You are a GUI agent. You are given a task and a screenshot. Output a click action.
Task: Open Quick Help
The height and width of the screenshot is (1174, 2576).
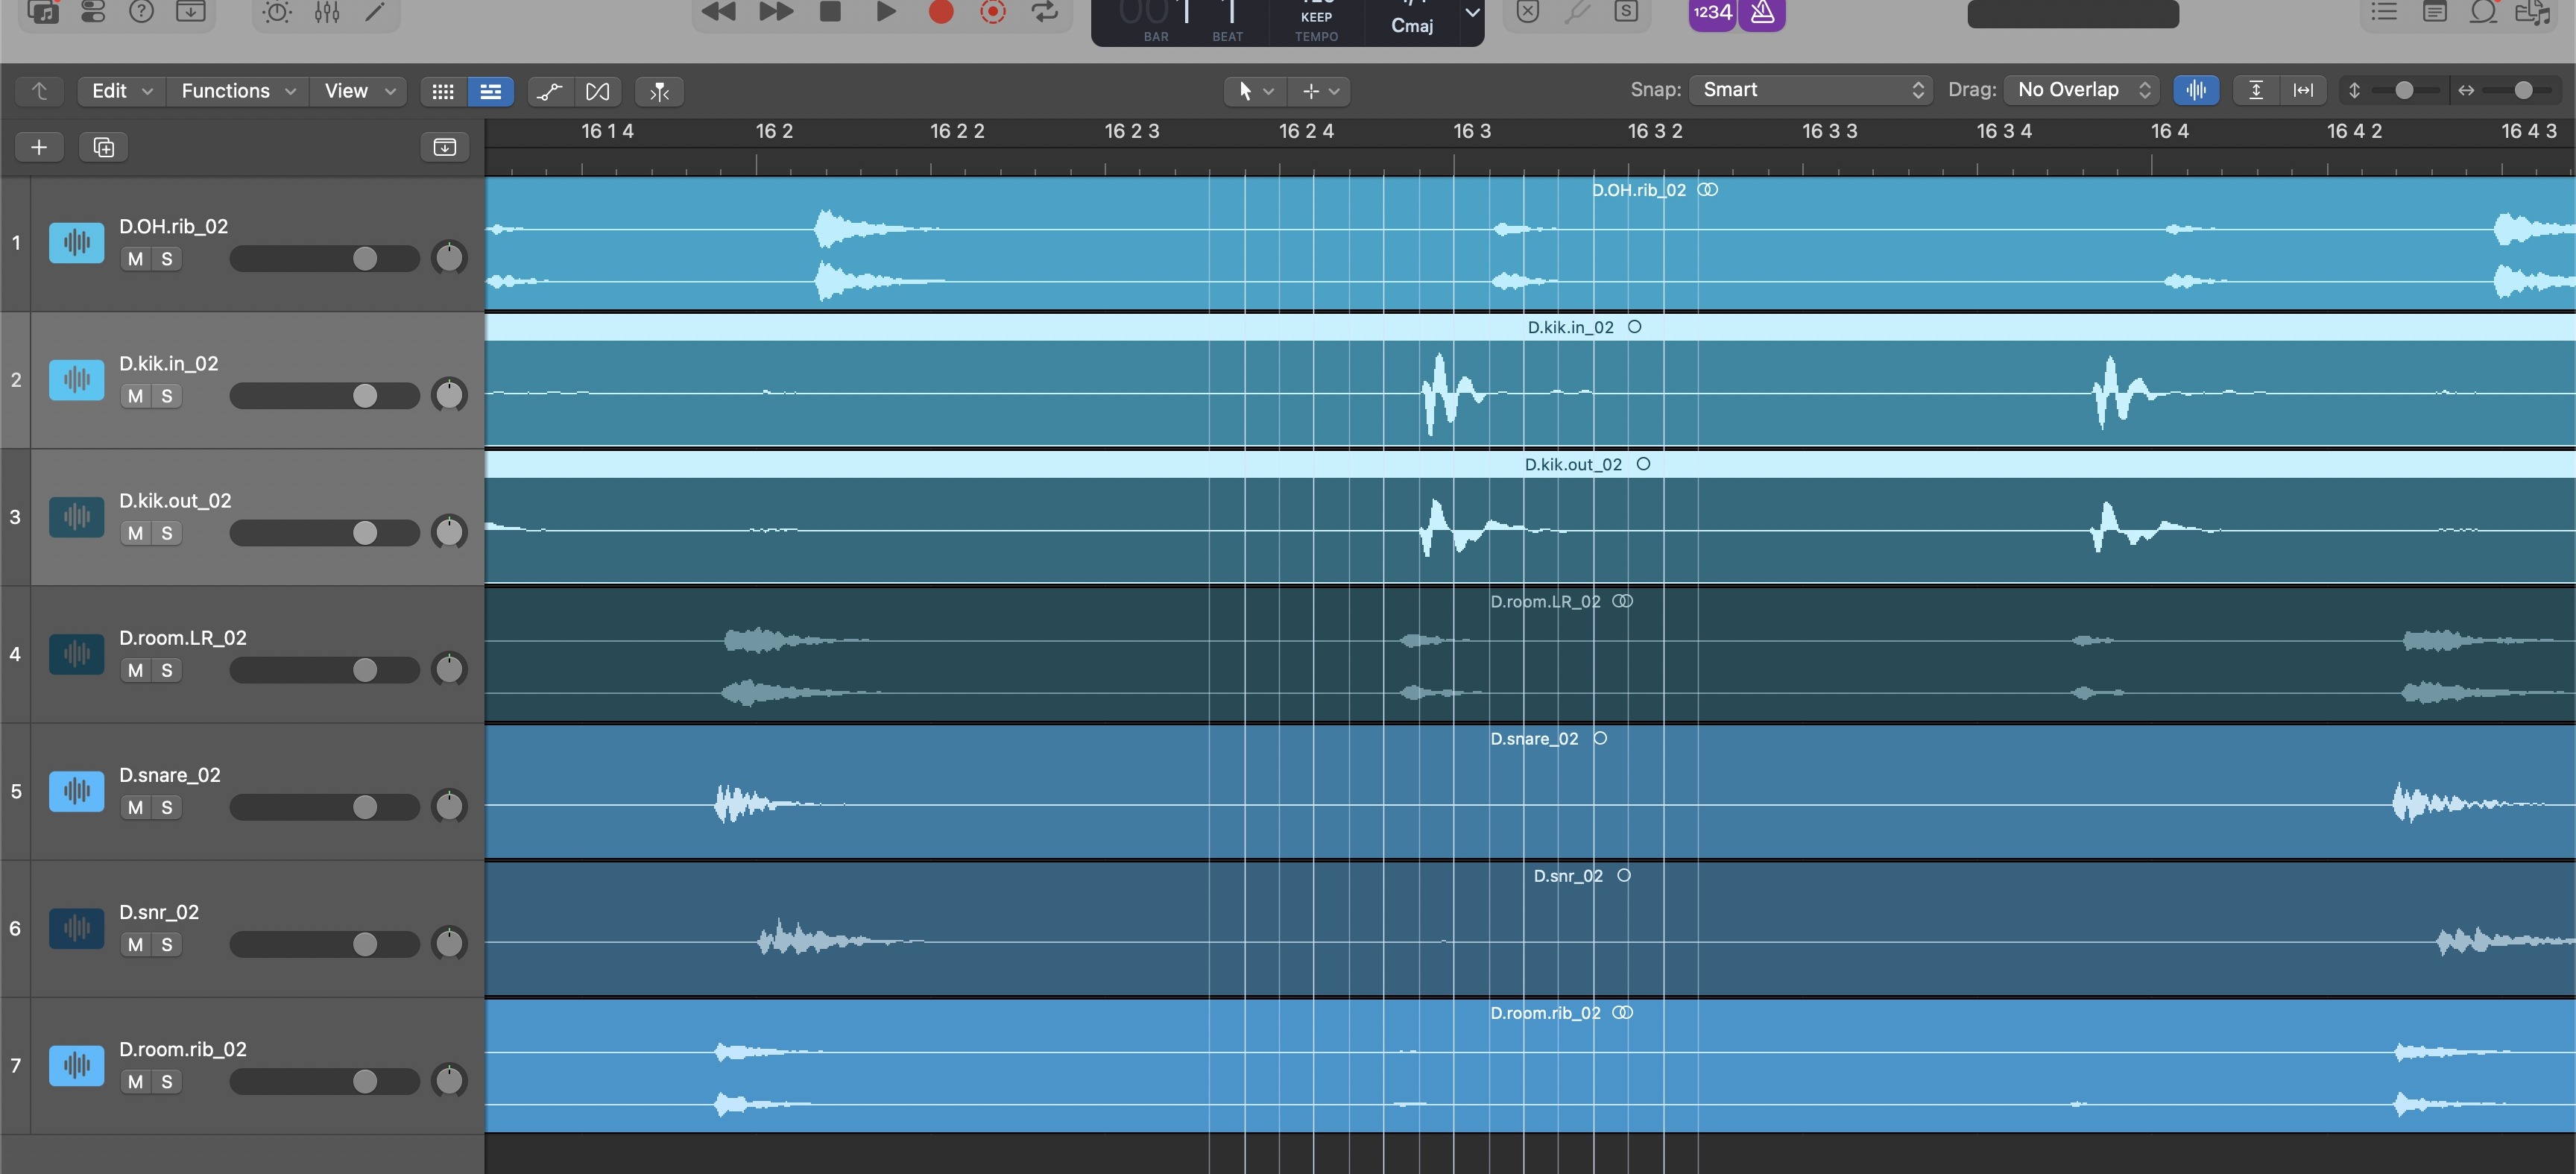point(142,11)
